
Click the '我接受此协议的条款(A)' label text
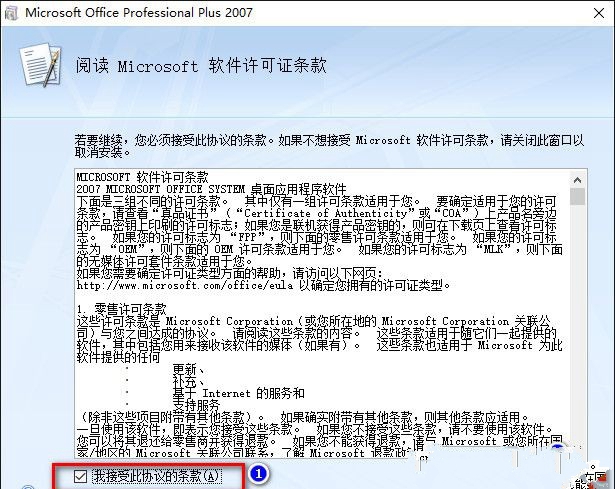[157, 476]
